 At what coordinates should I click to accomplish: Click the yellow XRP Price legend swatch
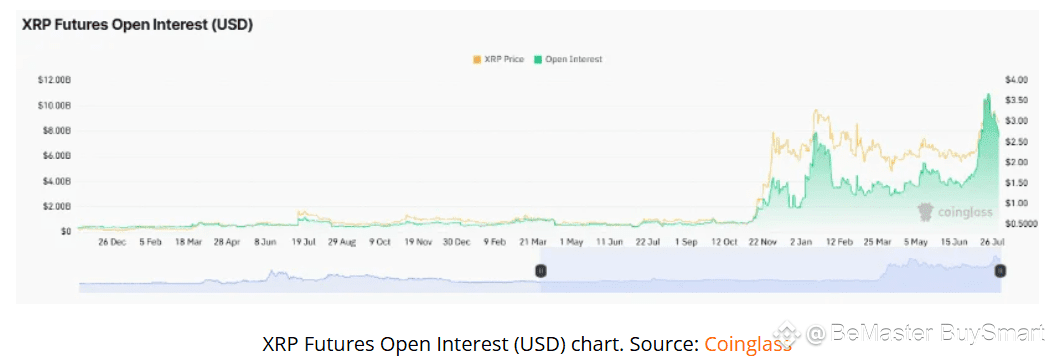pyautogui.click(x=477, y=59)
